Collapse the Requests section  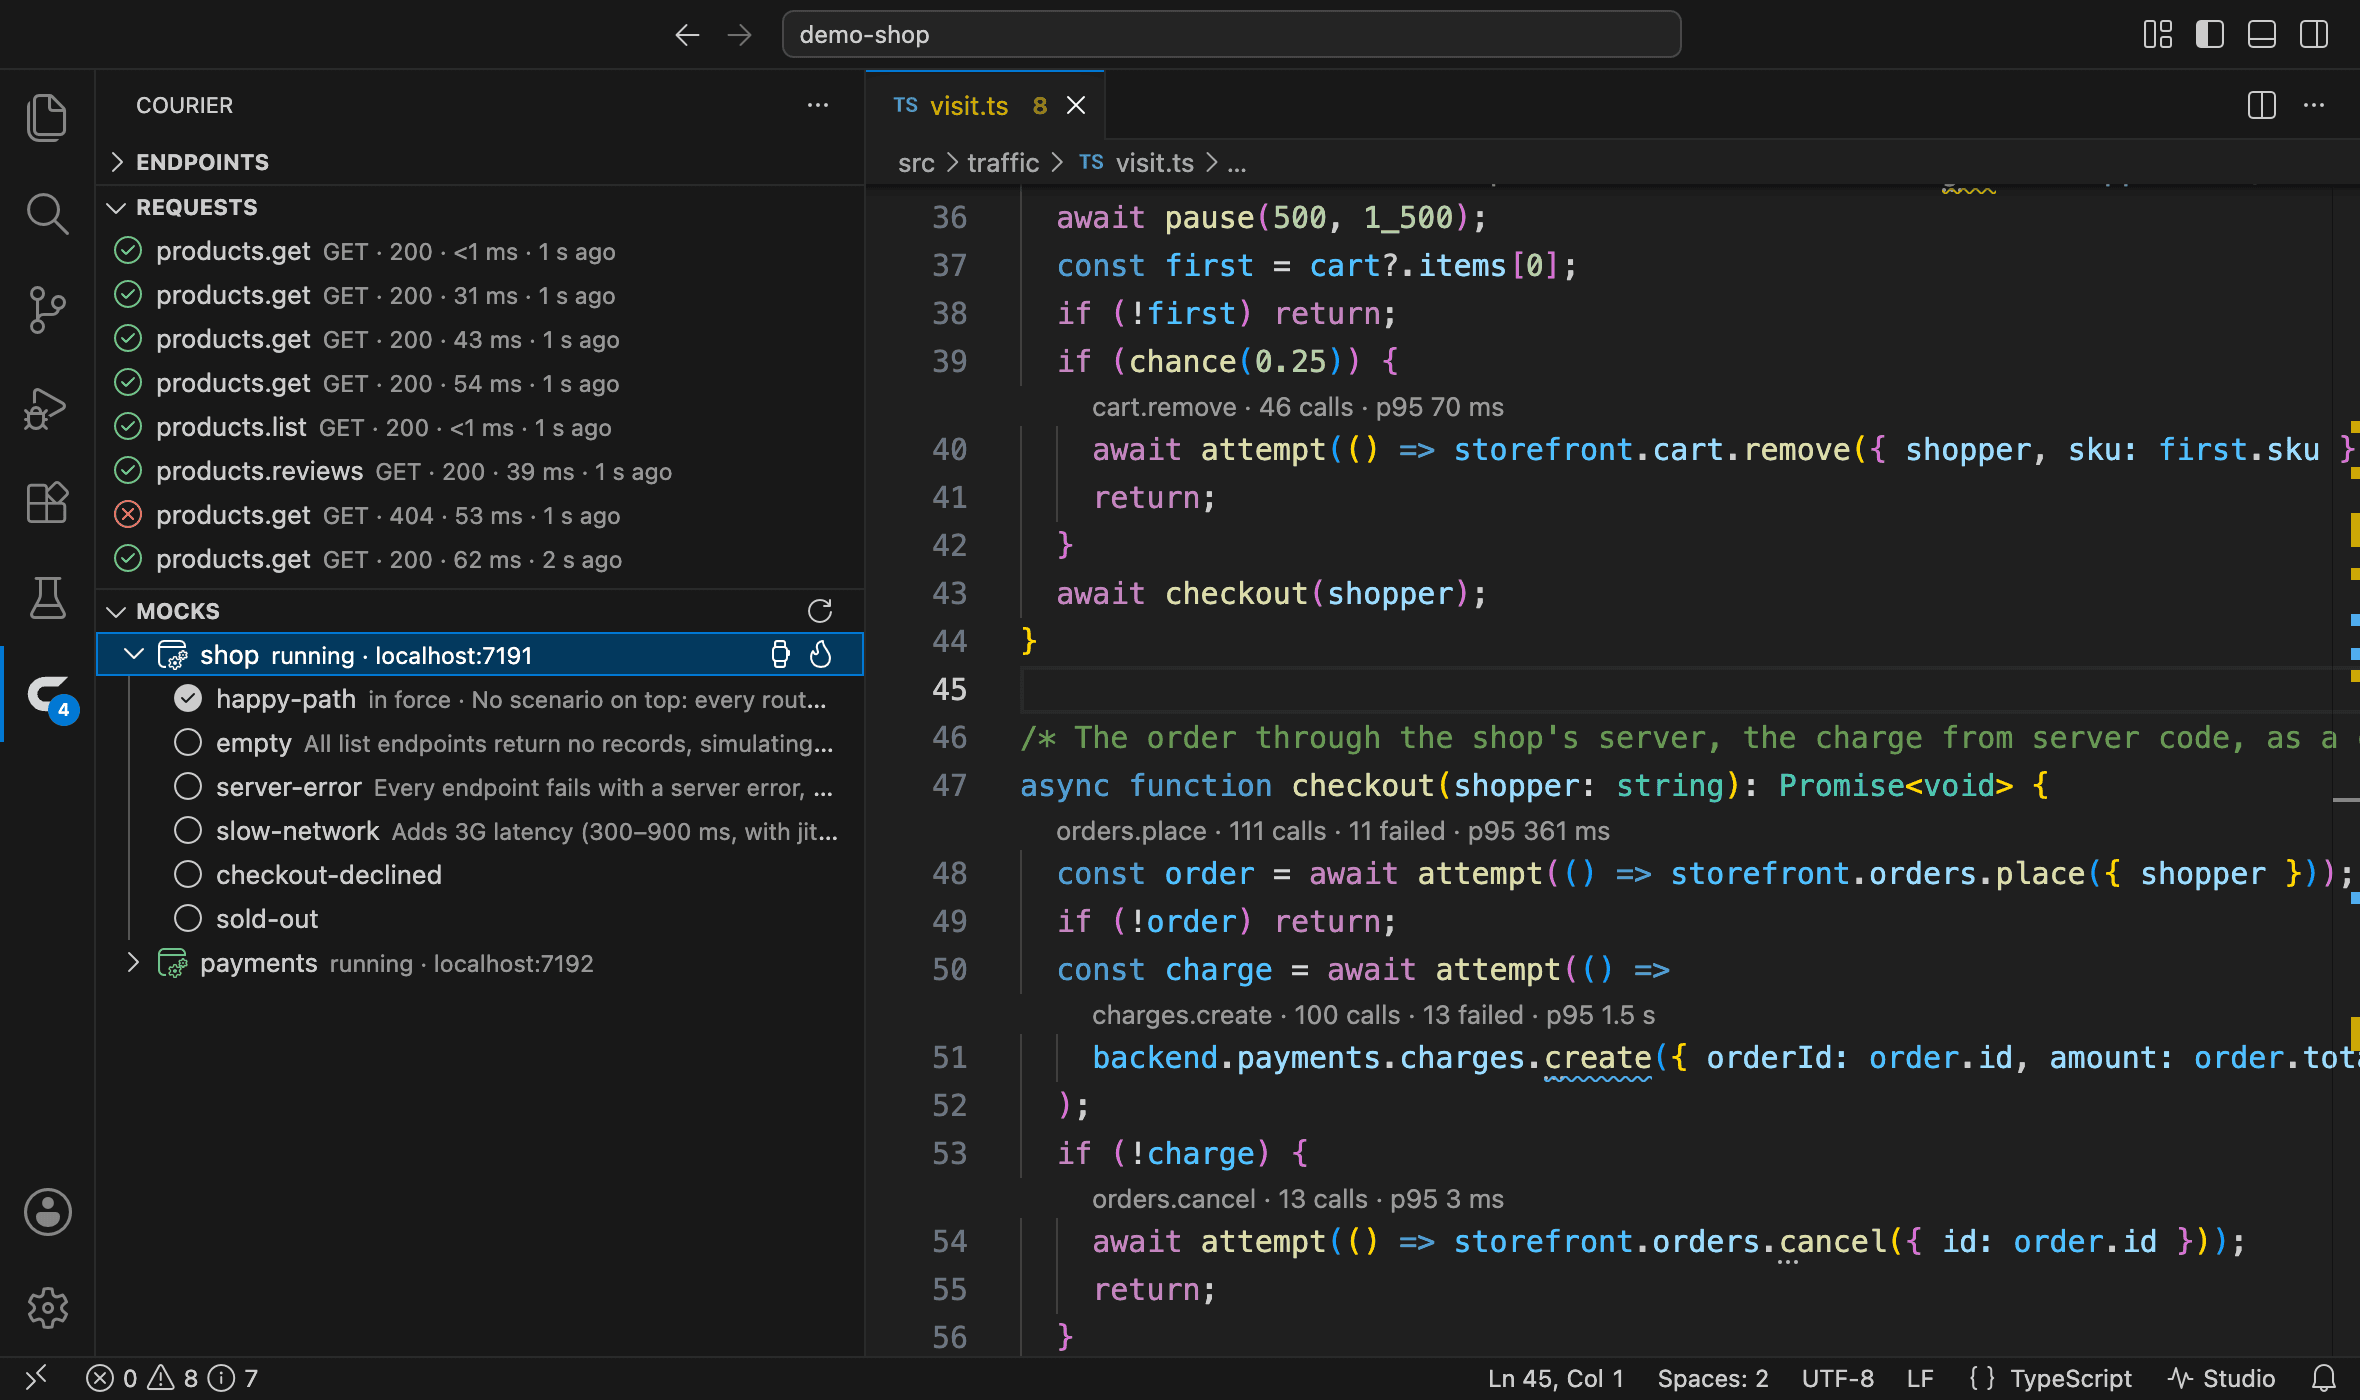[480, 207]
